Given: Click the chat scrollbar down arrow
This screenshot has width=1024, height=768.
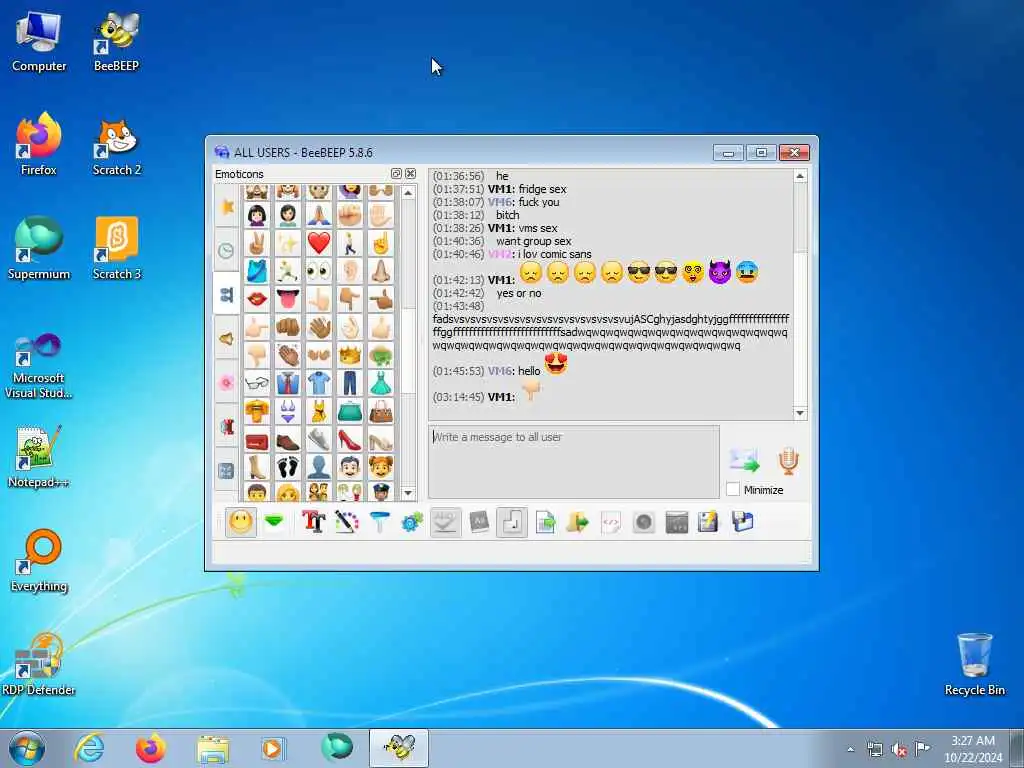Looking at the screenshot, I should click(800, 413).
